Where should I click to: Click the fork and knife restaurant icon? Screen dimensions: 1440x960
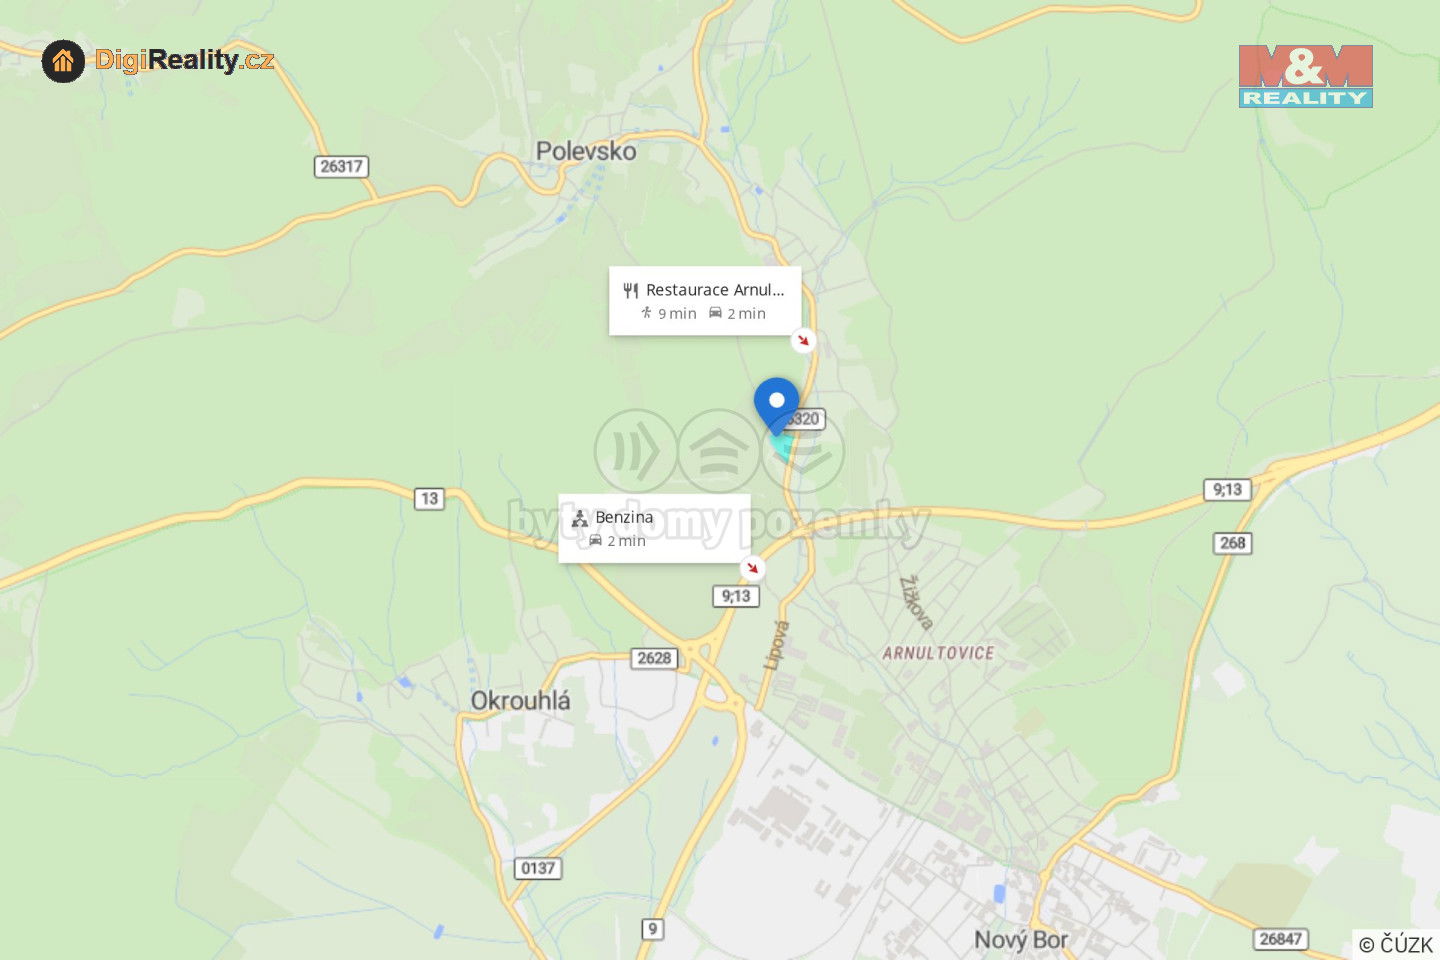click(630, 291)
